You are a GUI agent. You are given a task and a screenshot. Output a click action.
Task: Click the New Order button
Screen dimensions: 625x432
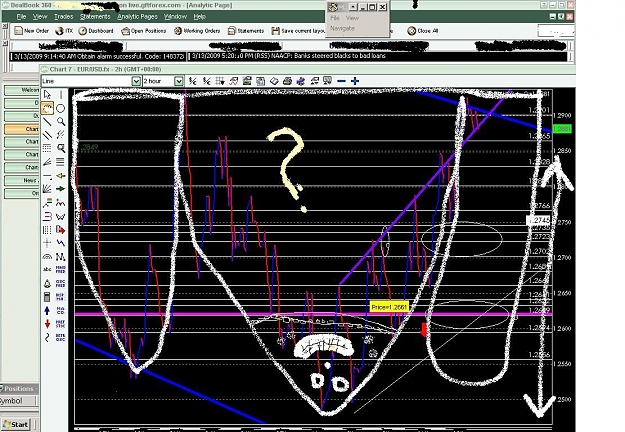(x=31, y=31)
